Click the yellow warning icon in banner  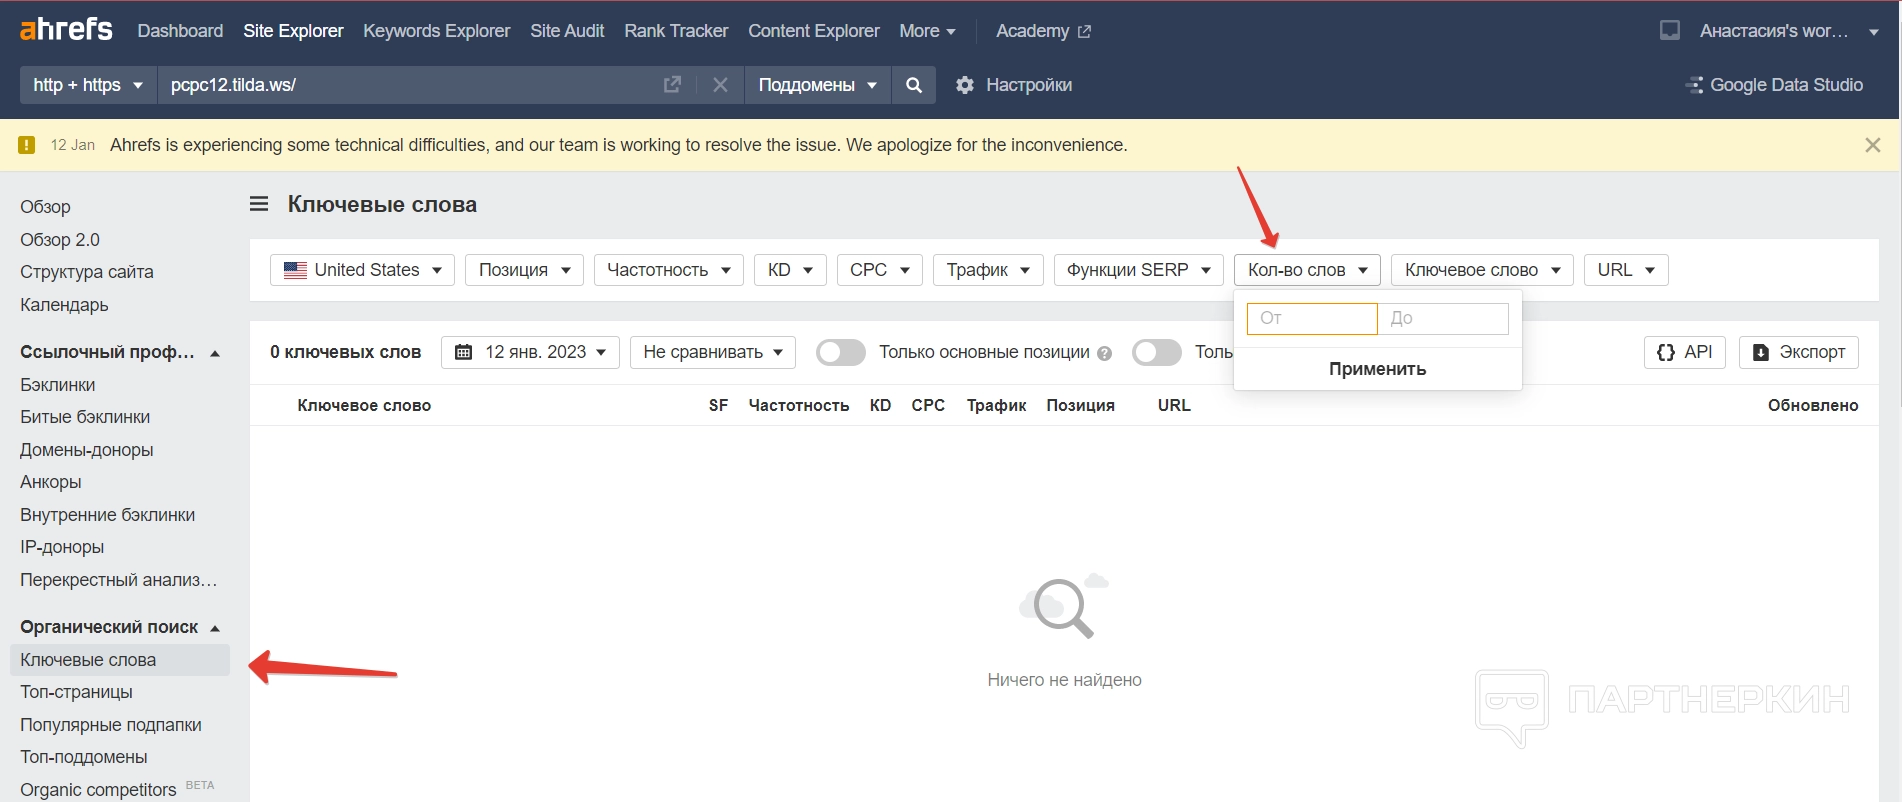click(27, 145)
